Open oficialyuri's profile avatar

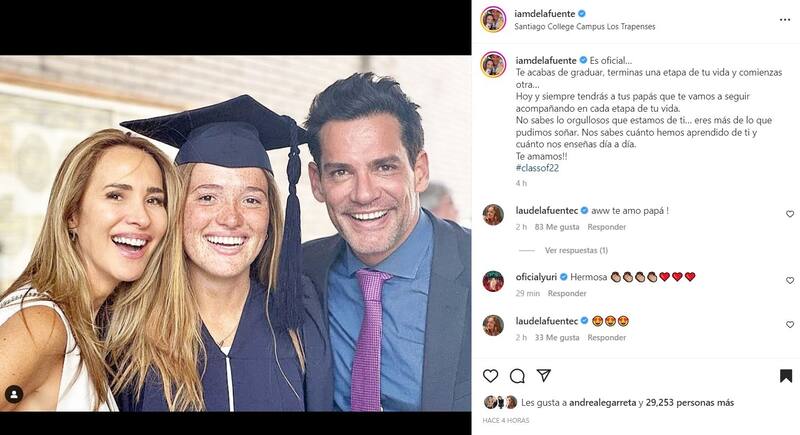493,281
